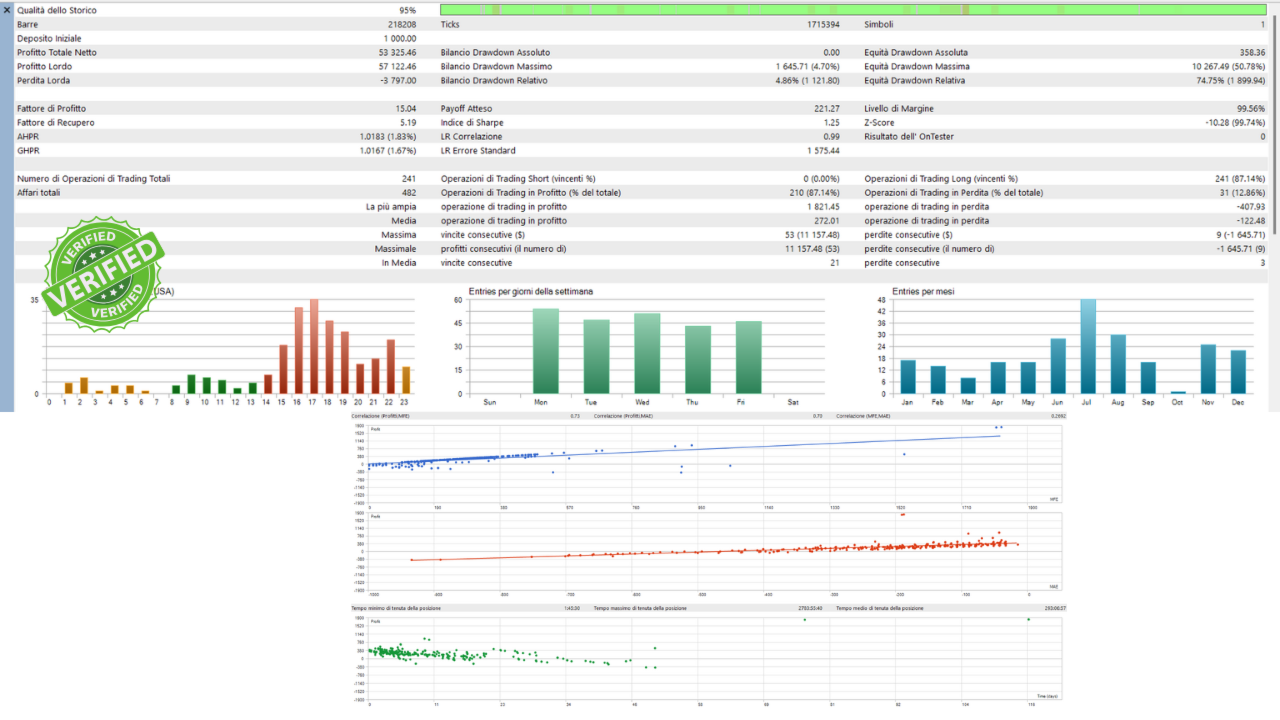
Task: Select the "LR Errore Standard" label
Action: click(x=479, y=150)
